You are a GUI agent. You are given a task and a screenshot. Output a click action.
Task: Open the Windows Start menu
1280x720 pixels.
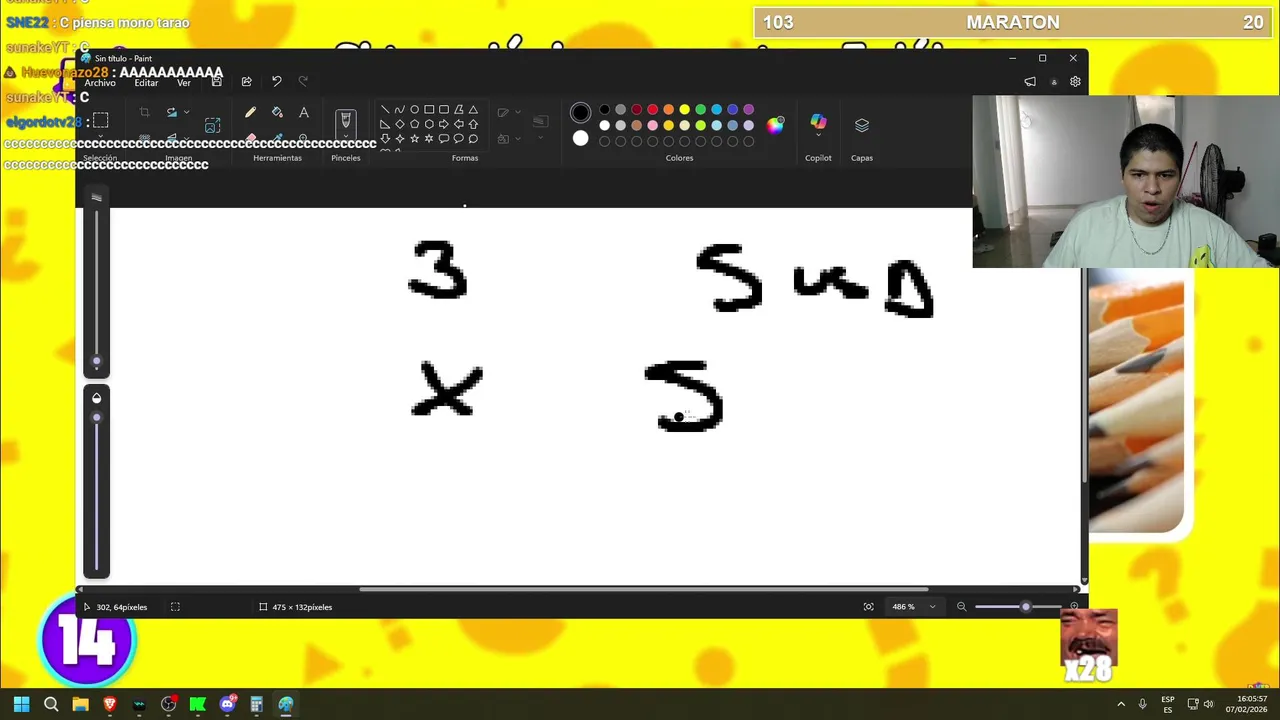[21, 704]
